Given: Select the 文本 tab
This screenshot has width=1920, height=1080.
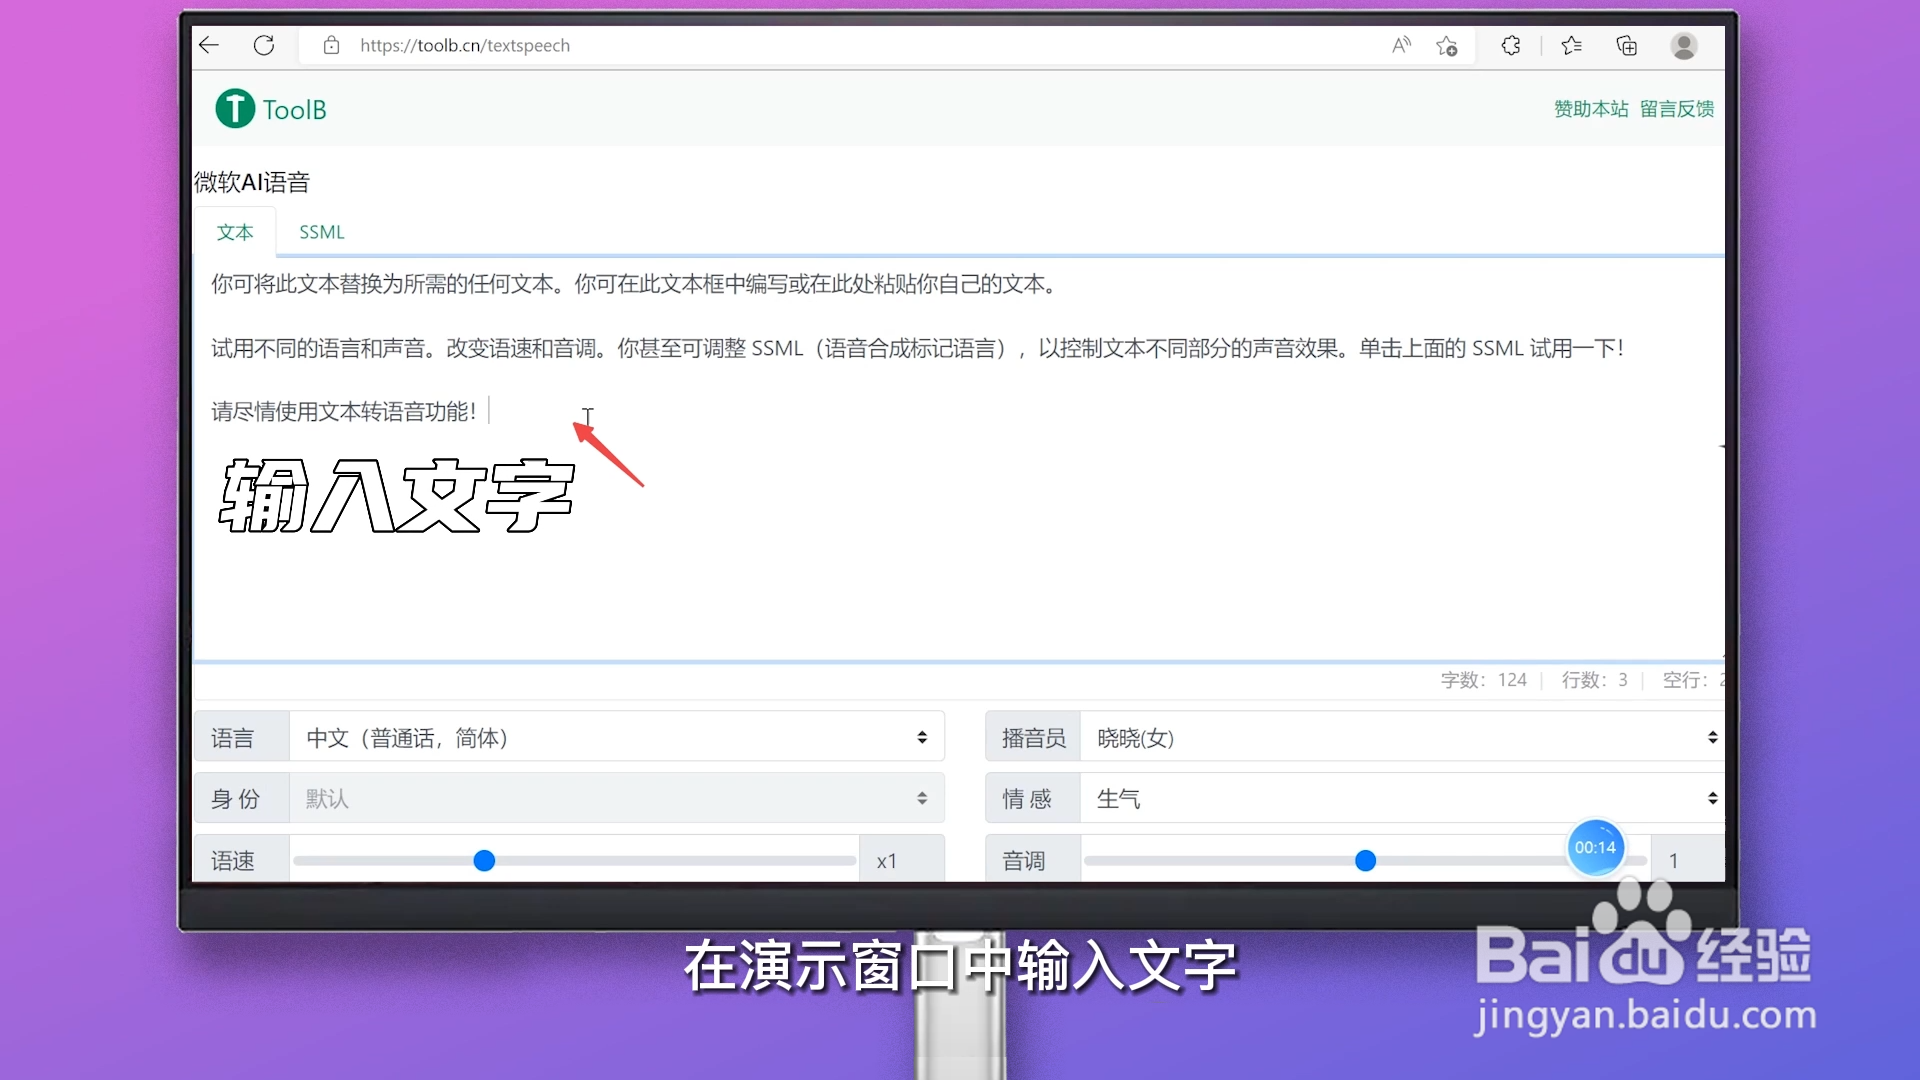Looking at the screenshot, I should tap(235, 231).
